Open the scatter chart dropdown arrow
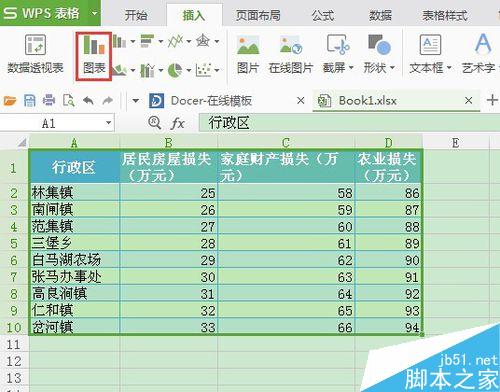 pos(217,70)
